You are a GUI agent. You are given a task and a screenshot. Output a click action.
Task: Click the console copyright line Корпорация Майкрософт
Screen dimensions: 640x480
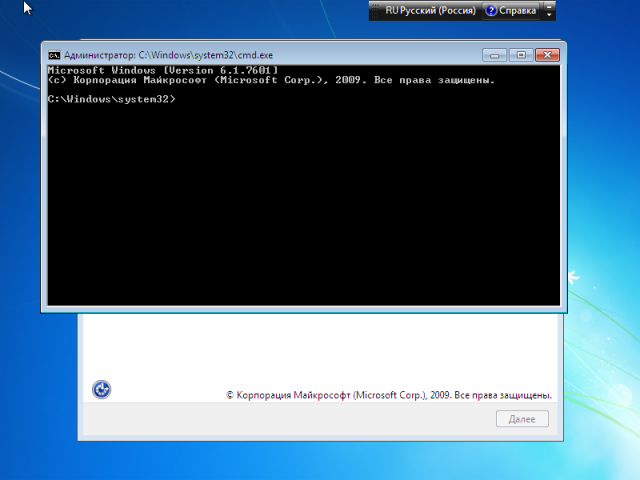(271, 80)
